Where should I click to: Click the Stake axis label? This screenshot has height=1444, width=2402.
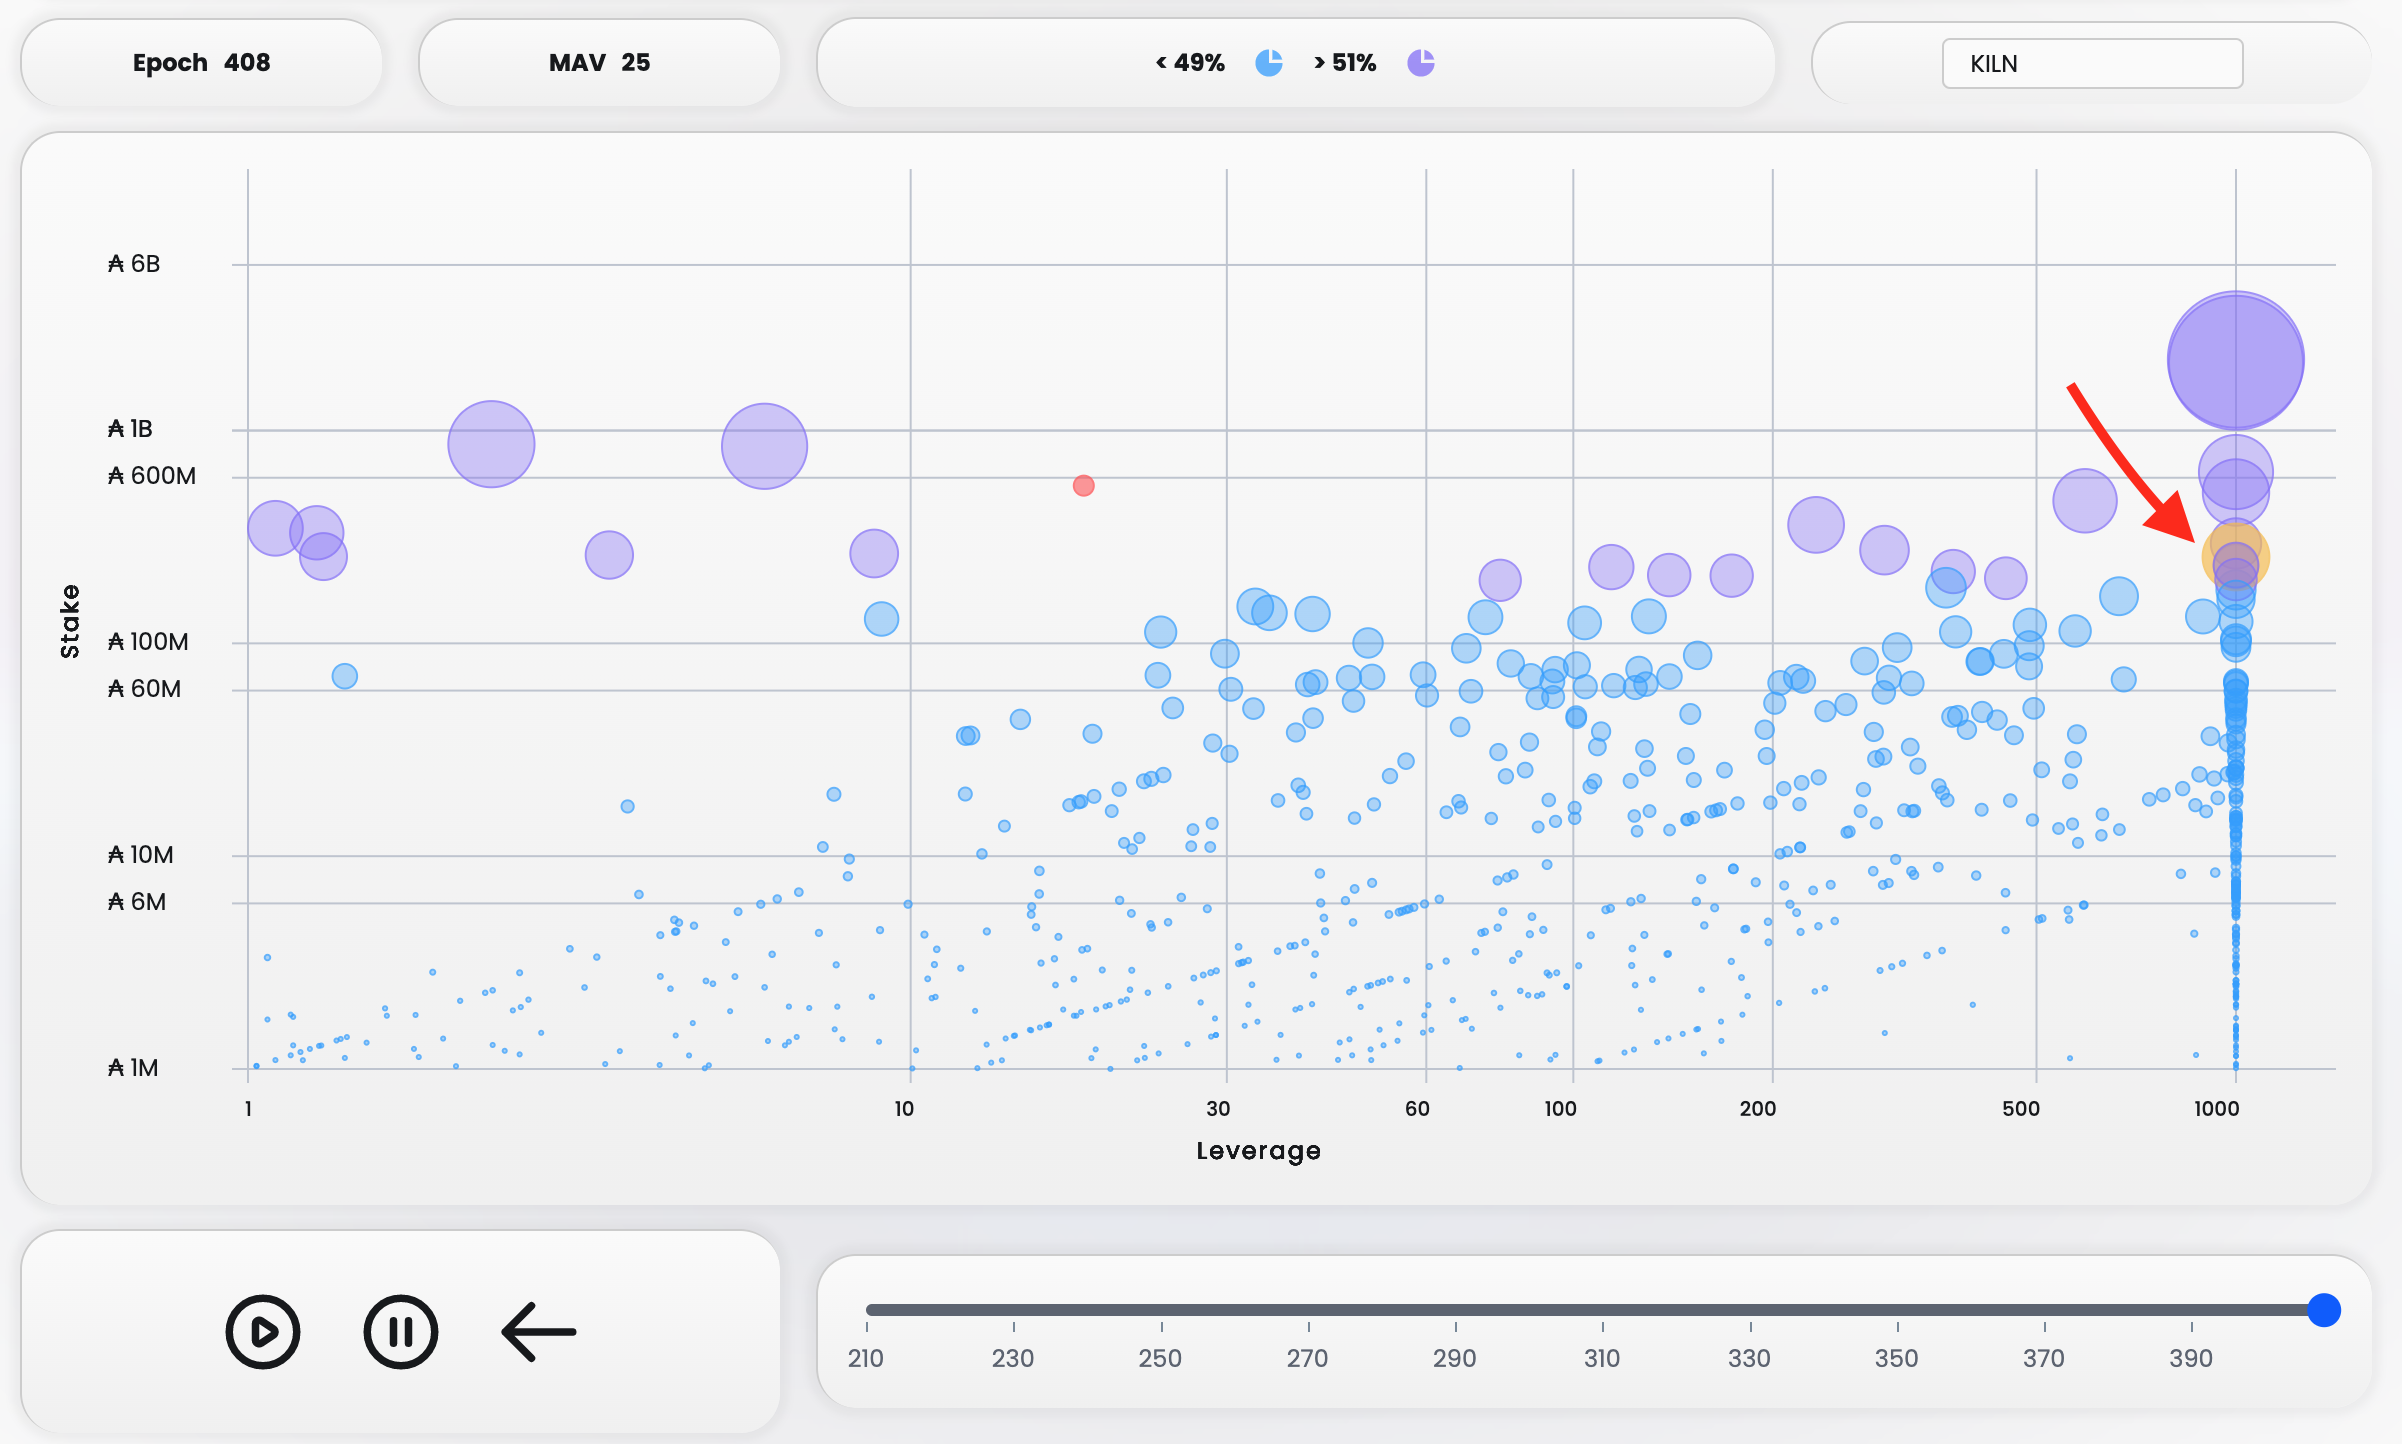[70, 621]
